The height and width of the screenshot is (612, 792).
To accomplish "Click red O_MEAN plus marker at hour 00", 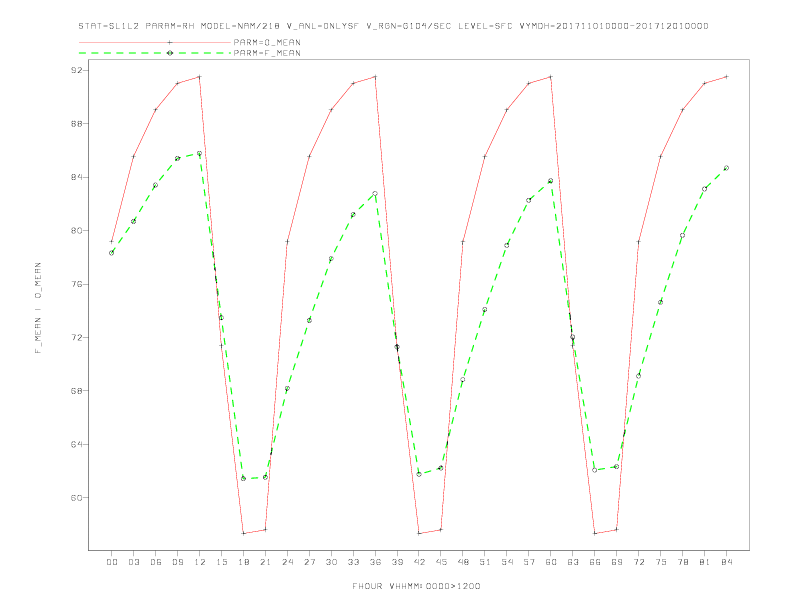I will click(x=112, y=242).
